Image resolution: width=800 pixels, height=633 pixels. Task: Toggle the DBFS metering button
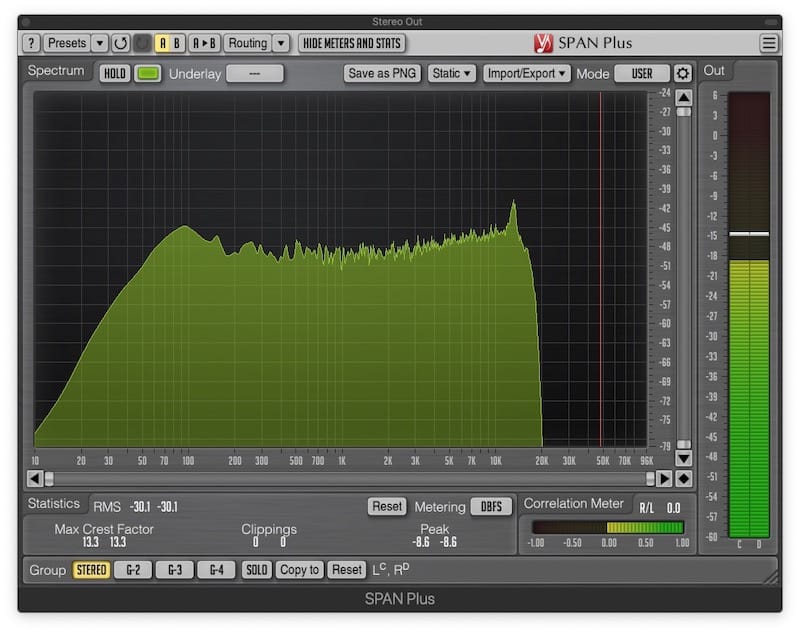(x=491, y=507)
